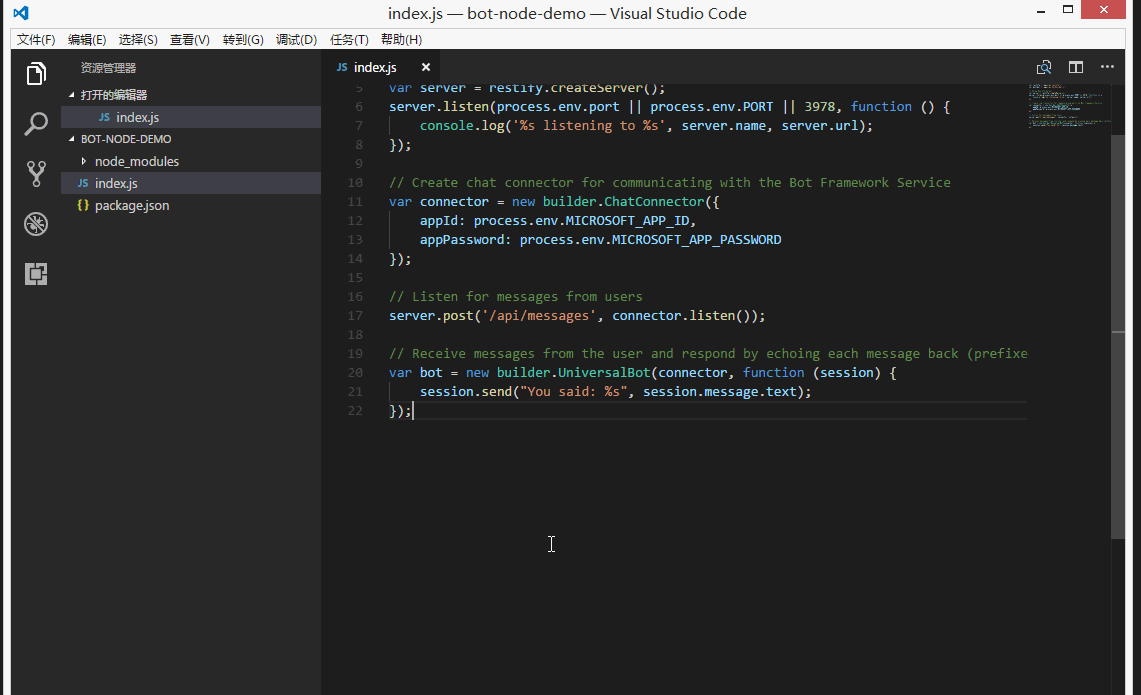Maximize the VS Code window
1141x695 pixels.
click(x=1068, y=9)
